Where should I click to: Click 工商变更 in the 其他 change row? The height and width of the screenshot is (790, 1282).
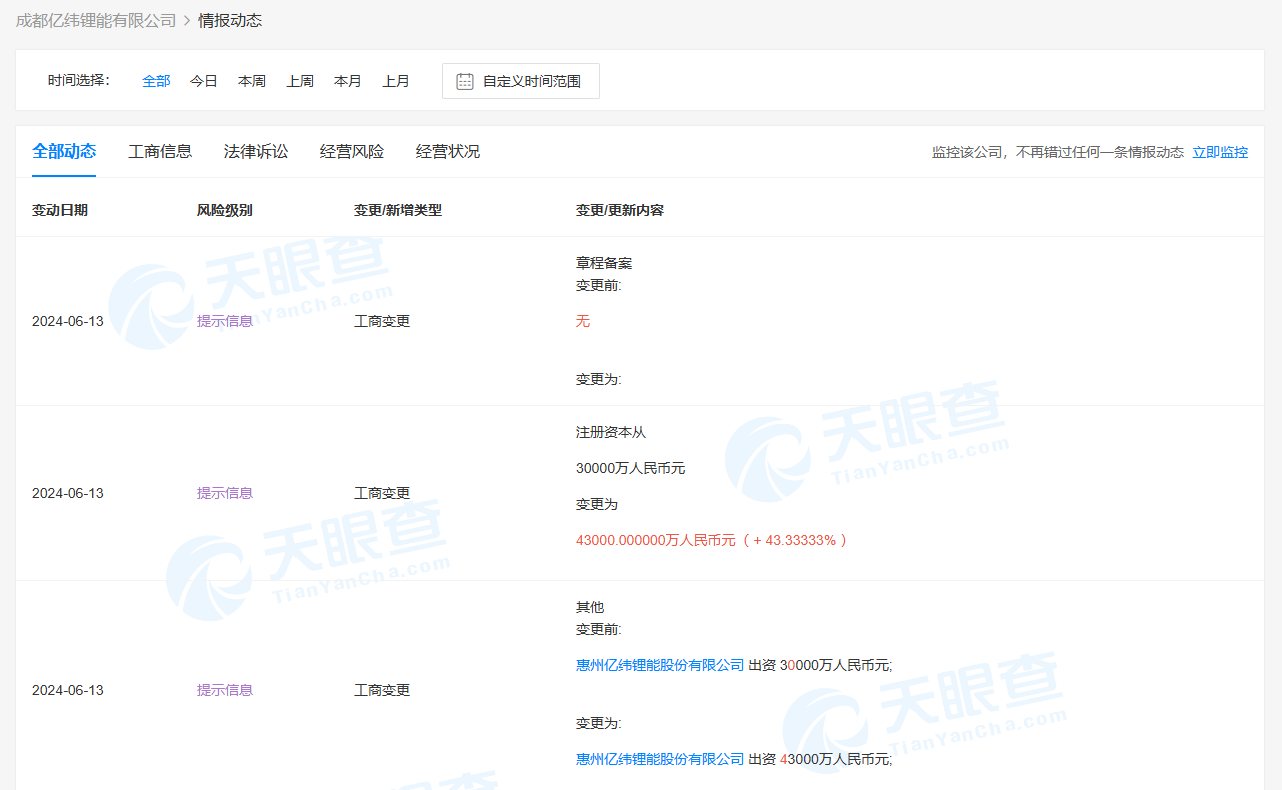[382, 690]
